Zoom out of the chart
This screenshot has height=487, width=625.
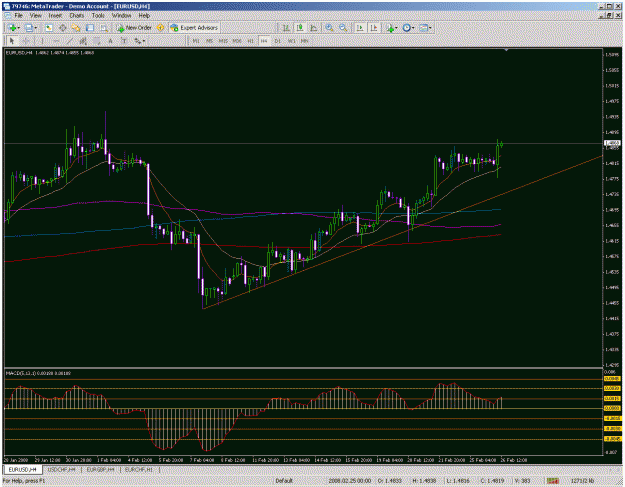tap(343, 27)
